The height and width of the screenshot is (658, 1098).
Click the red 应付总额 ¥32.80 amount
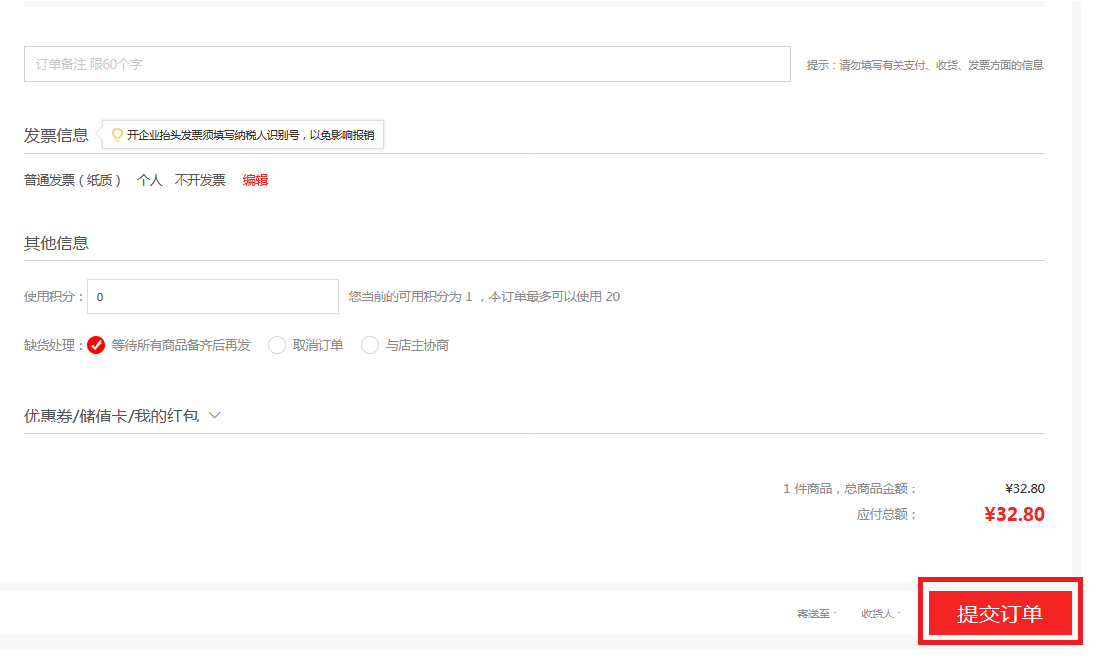point(1014,514)
